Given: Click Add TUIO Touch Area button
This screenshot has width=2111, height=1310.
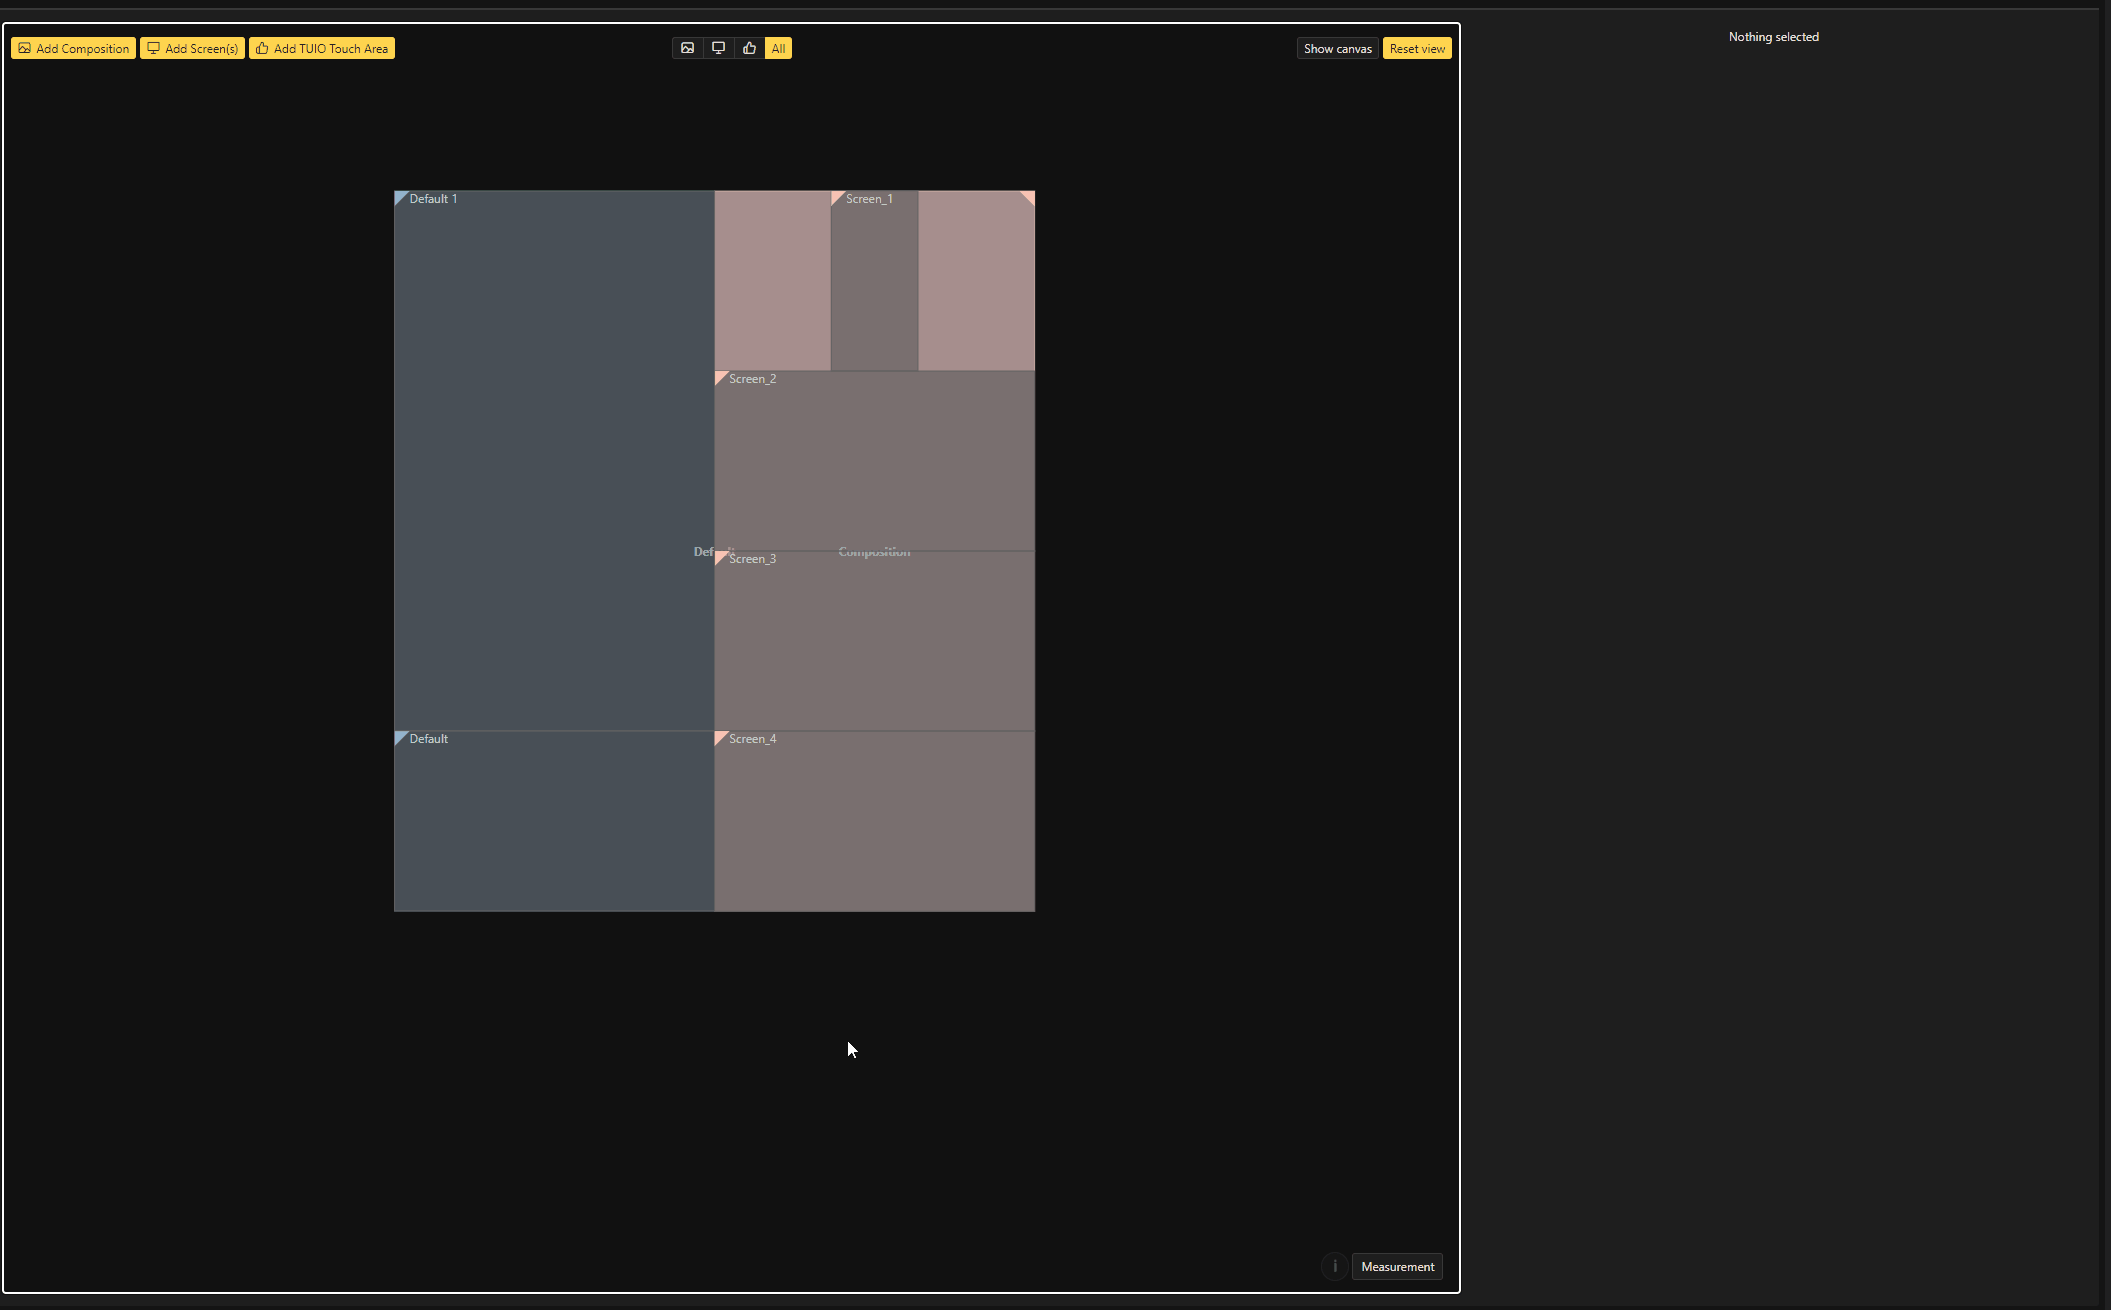Looking at the screenshot, I should click(321, 48).
